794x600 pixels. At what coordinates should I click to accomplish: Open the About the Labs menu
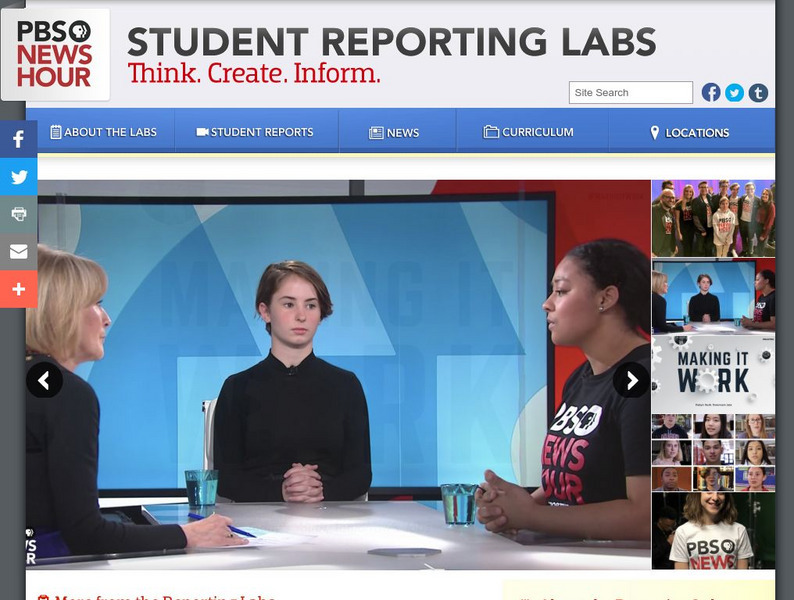point(103,132)
